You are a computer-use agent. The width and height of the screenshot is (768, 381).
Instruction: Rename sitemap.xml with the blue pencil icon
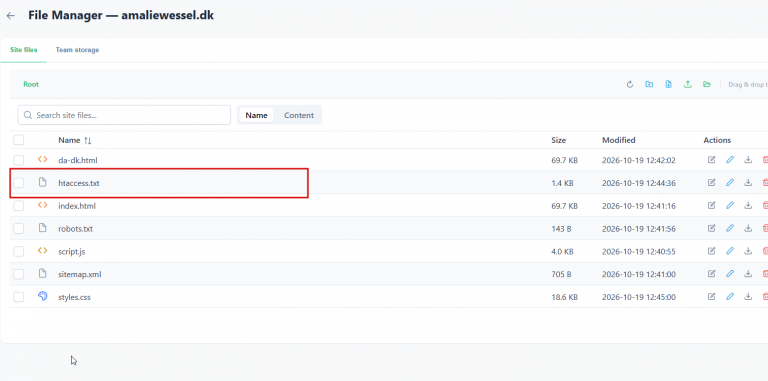point(730,274)
